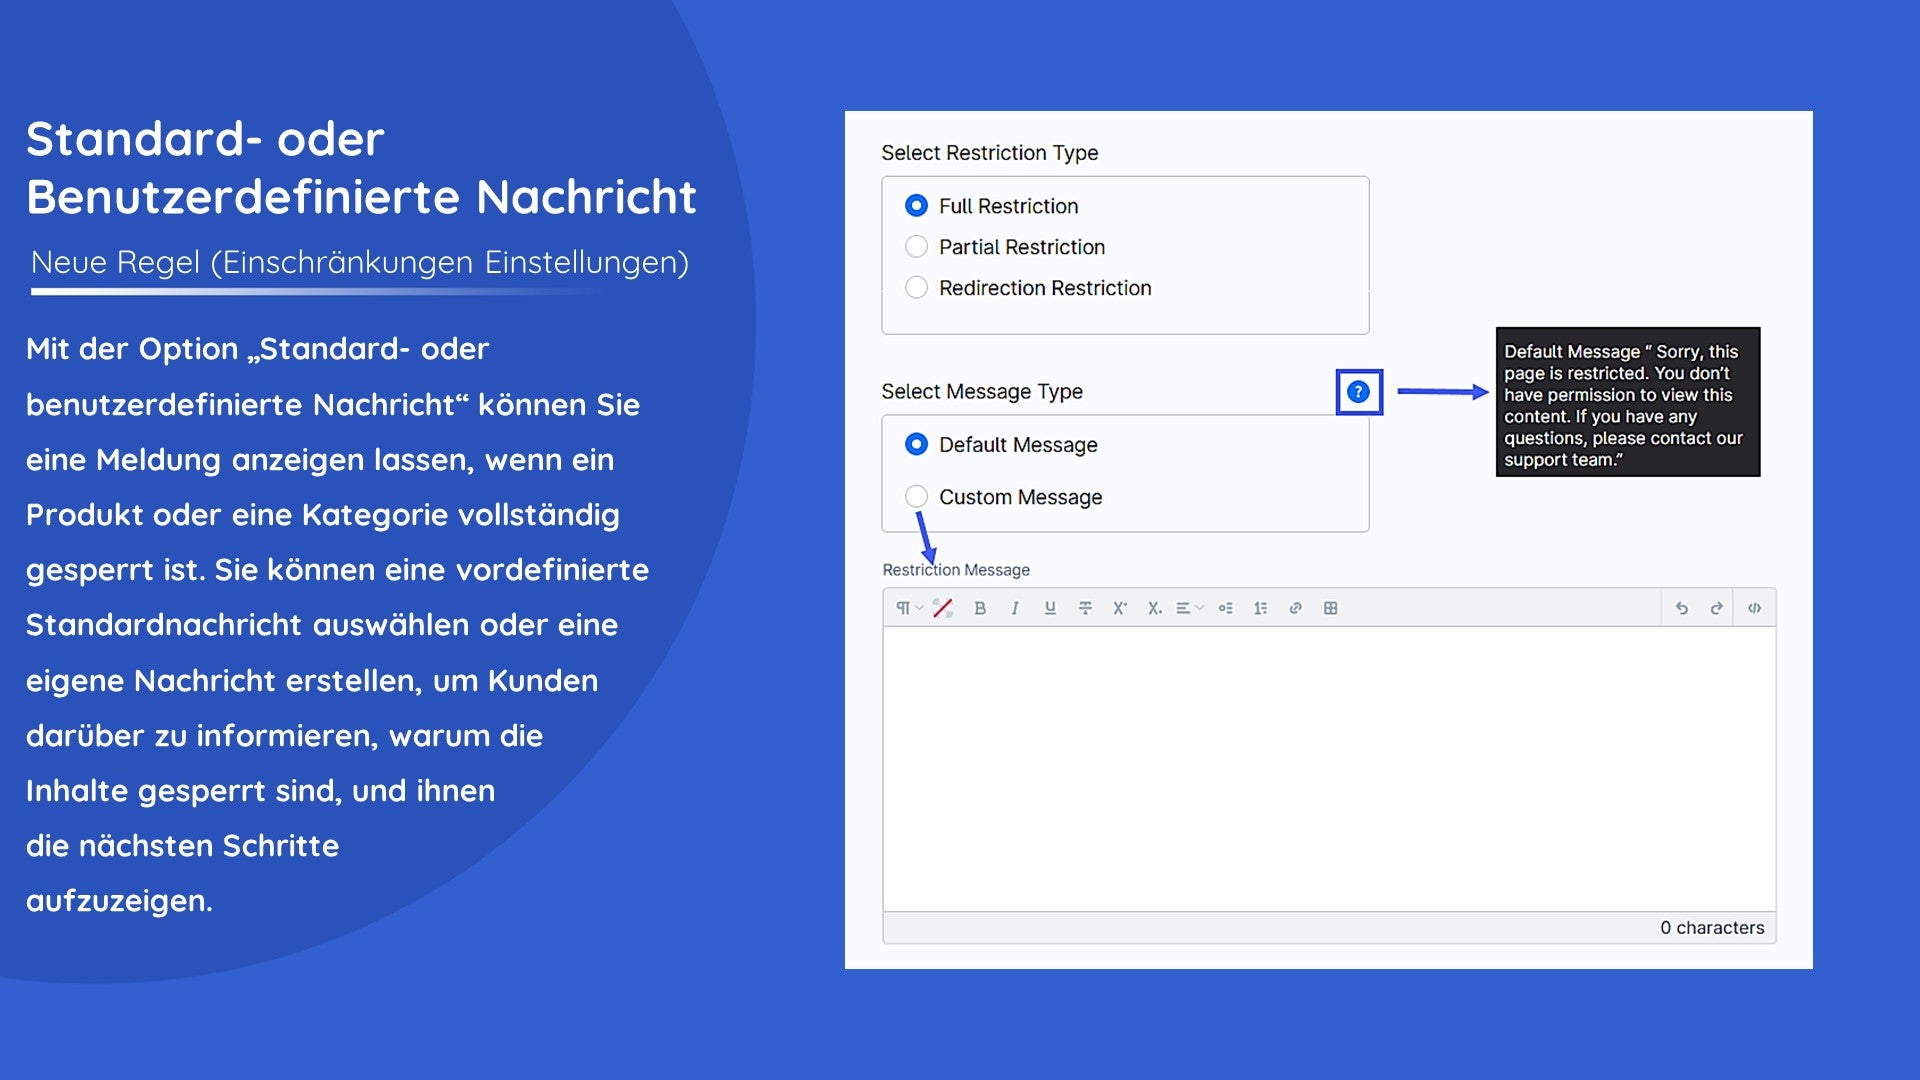1920x1080 pixels.
Task: Toggle strikethrough formatting in editor
Action: click(1085, 608)
